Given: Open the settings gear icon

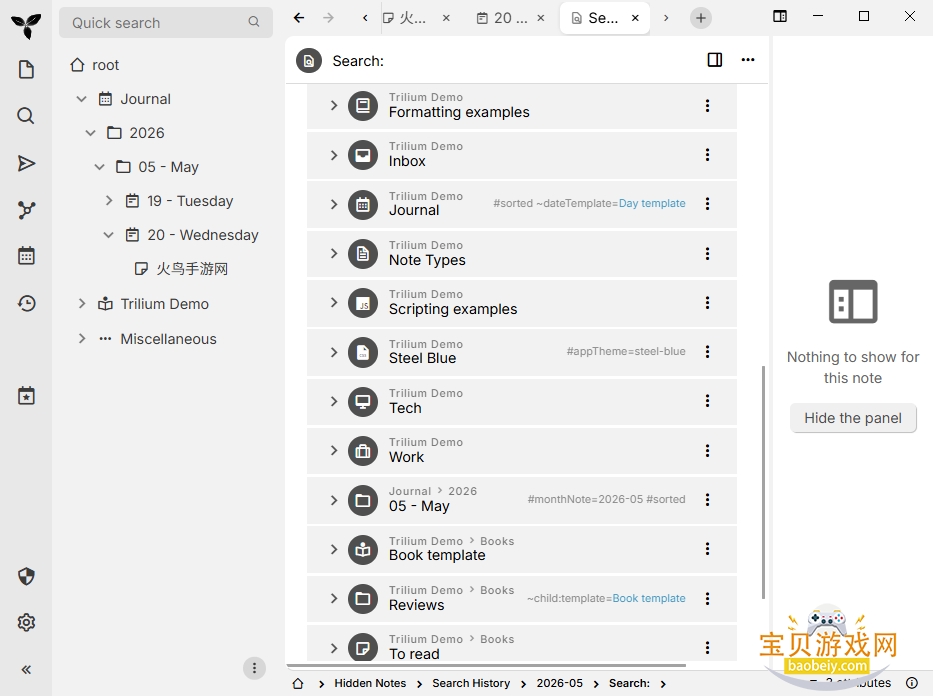Looking at the screenshot, I should (26, 622).
